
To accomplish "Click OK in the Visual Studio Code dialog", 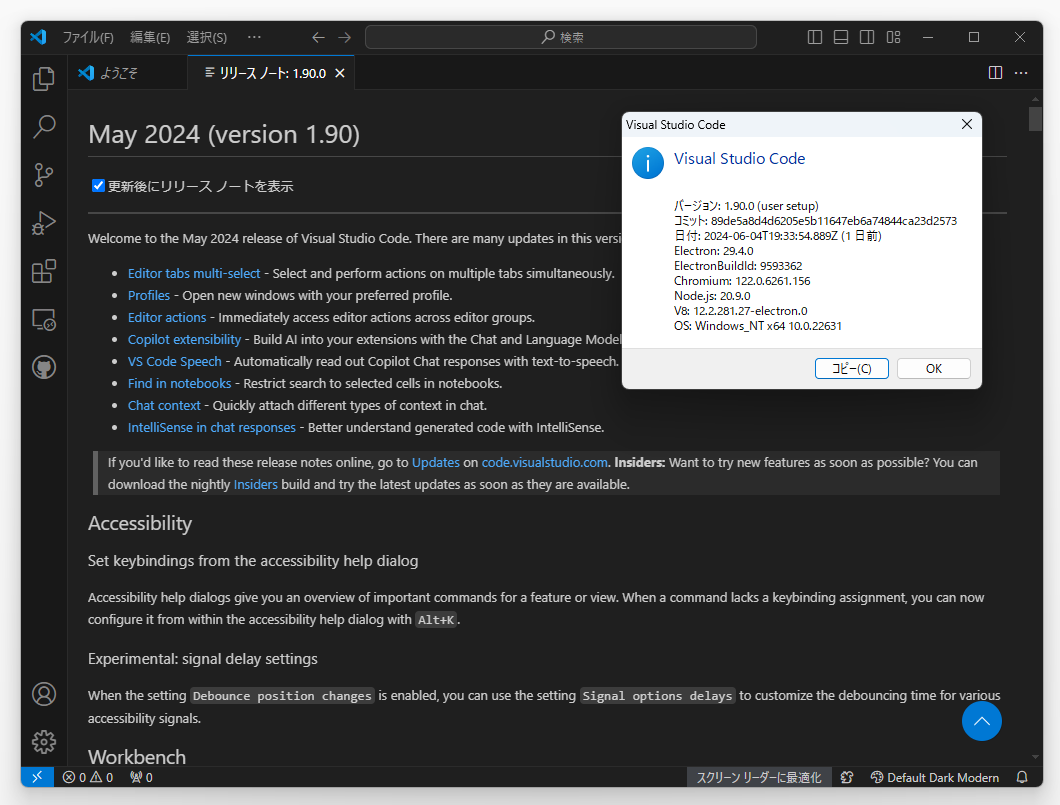I will pos(933,368).
